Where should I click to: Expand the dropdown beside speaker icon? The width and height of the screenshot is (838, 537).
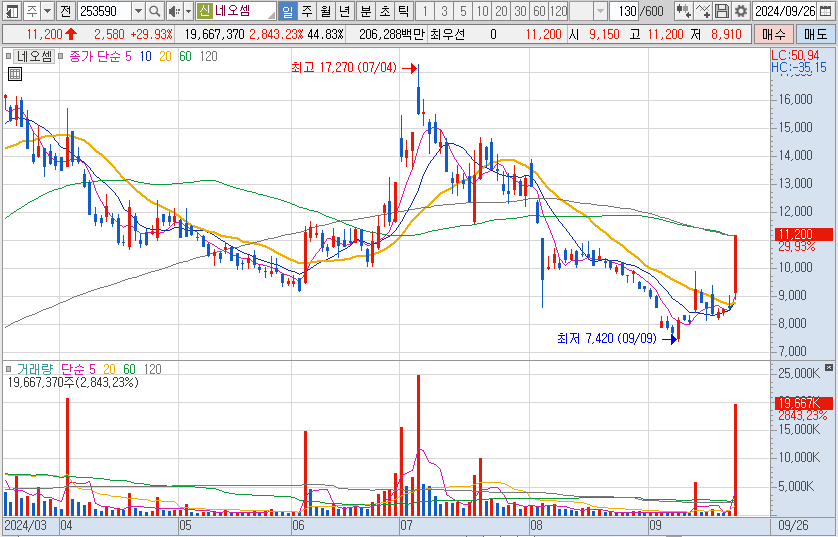[188, 11]
